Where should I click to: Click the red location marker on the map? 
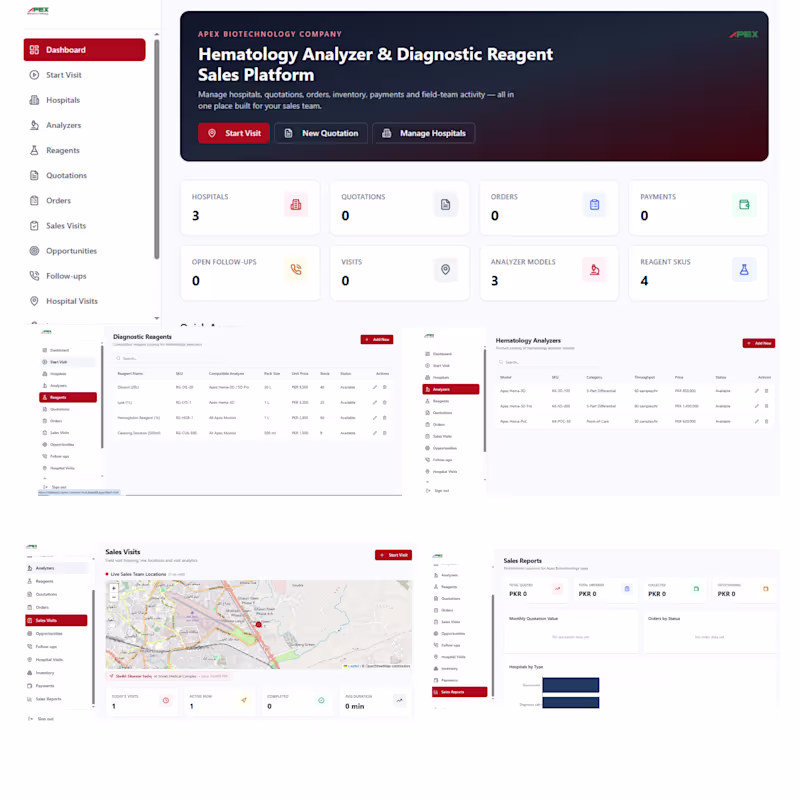click(x=259, y=624)
